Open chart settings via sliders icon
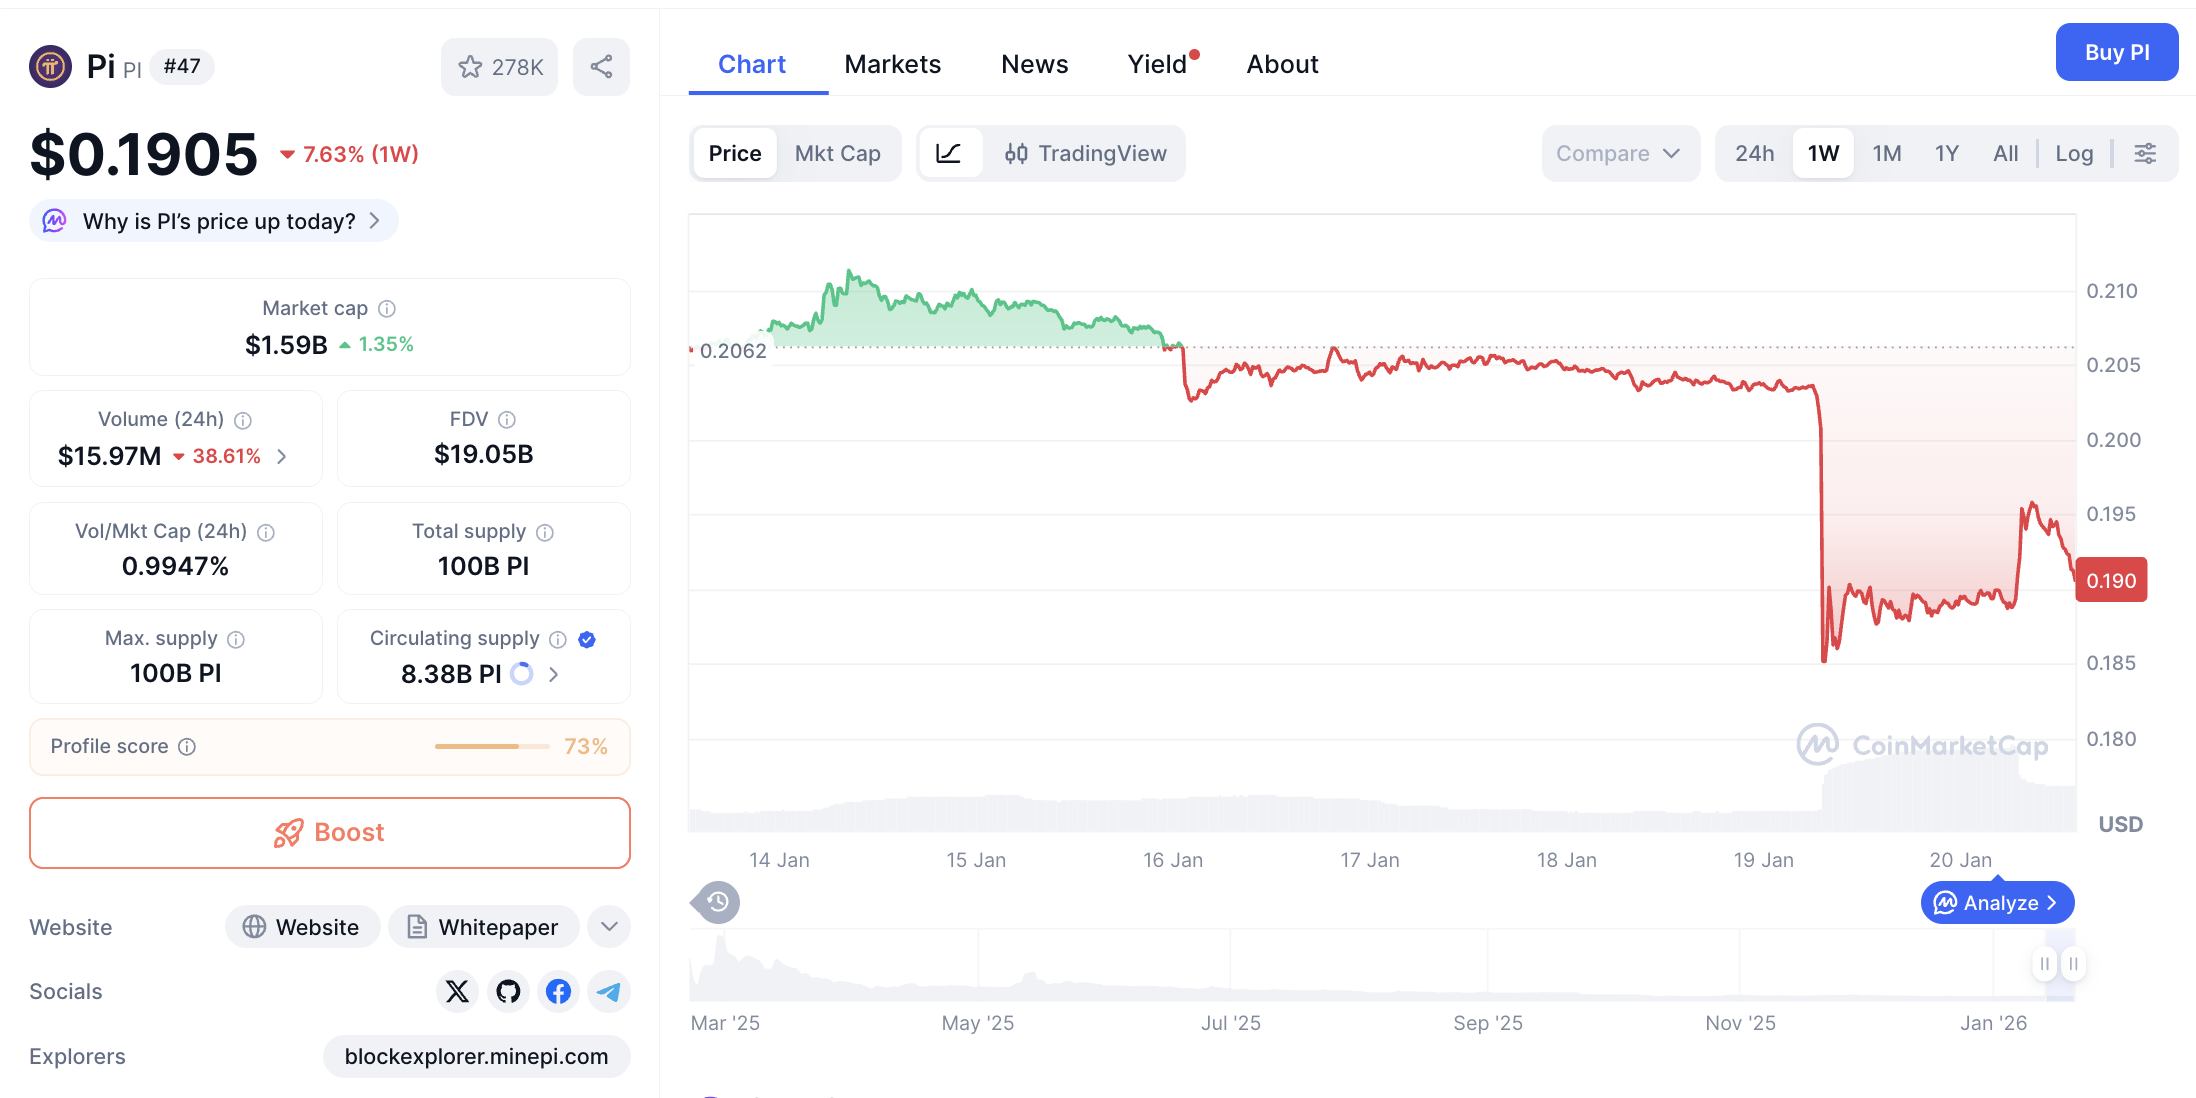The image size is (2196, 1098). [x=2145, y=153]
